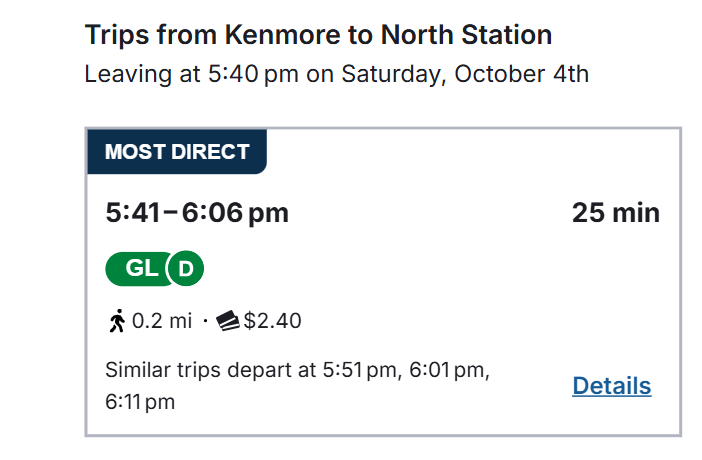Open the Details link for the trip

pos(611,386)
